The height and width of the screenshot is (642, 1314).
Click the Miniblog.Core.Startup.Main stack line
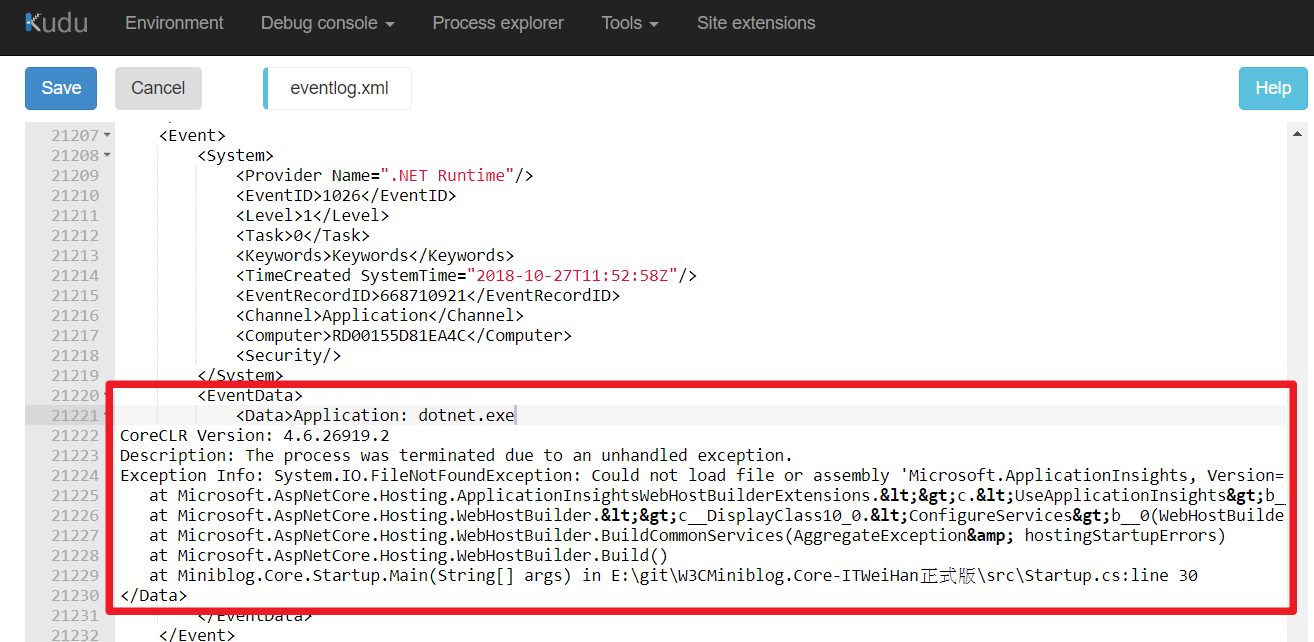point(674,576)
